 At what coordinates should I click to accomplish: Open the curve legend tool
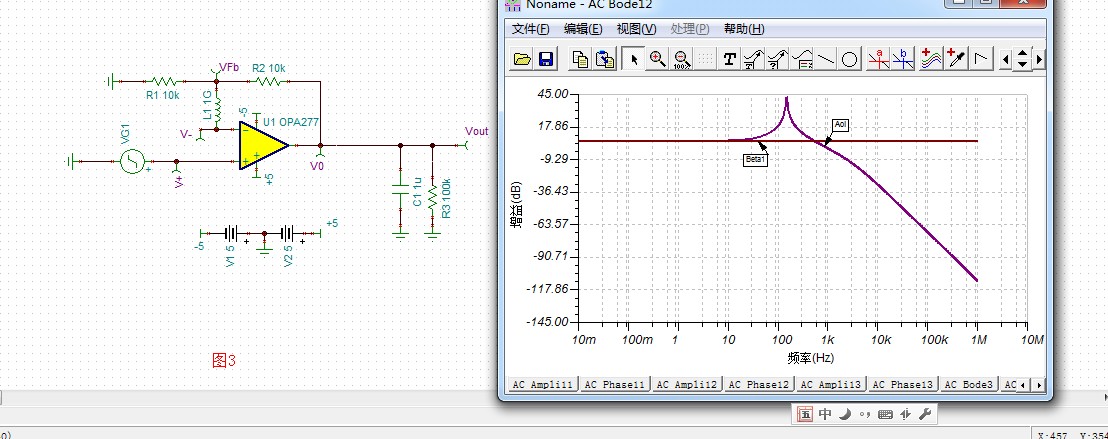point(802,59)
